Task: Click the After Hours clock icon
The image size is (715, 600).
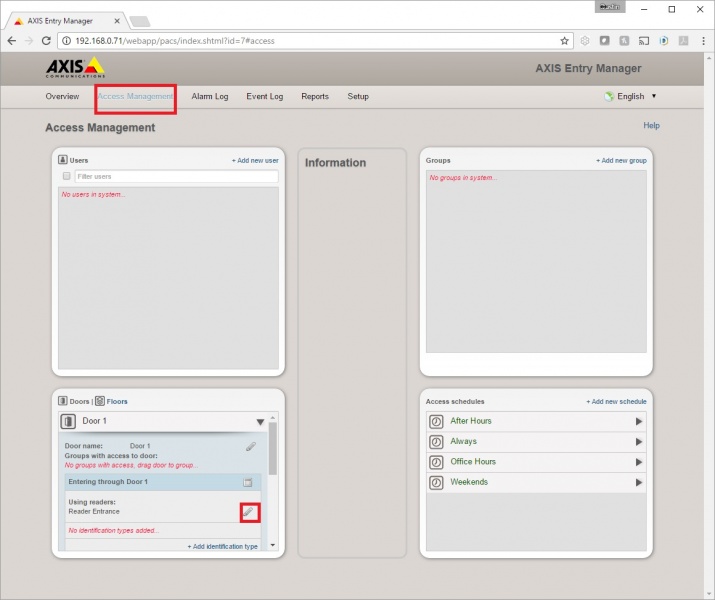Action: 436,422
